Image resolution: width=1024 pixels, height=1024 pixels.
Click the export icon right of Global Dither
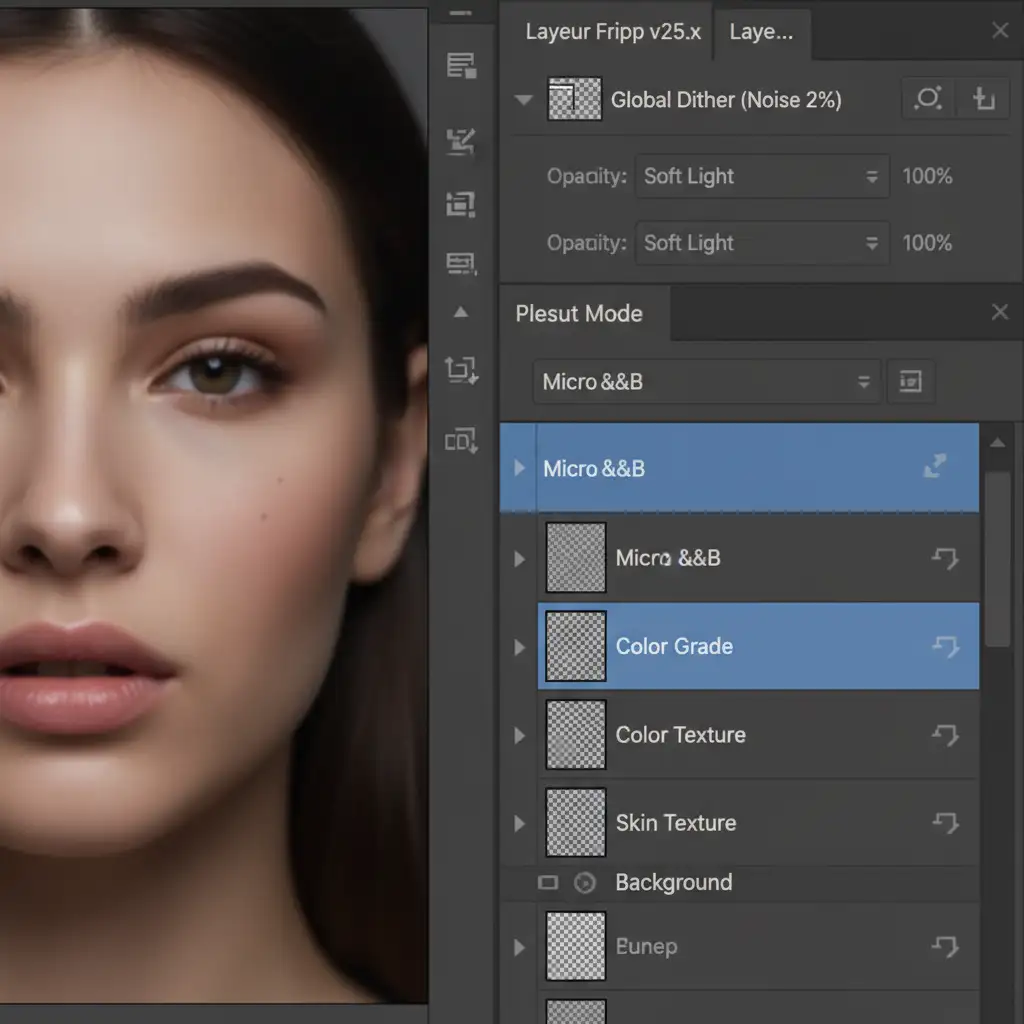pos(983,99)
